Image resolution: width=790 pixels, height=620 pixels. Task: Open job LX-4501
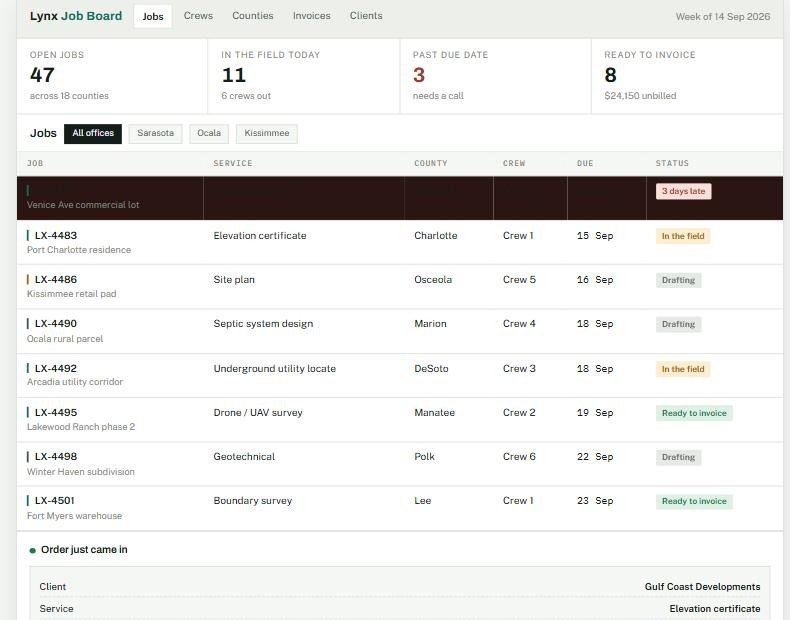tap(54, 501)
